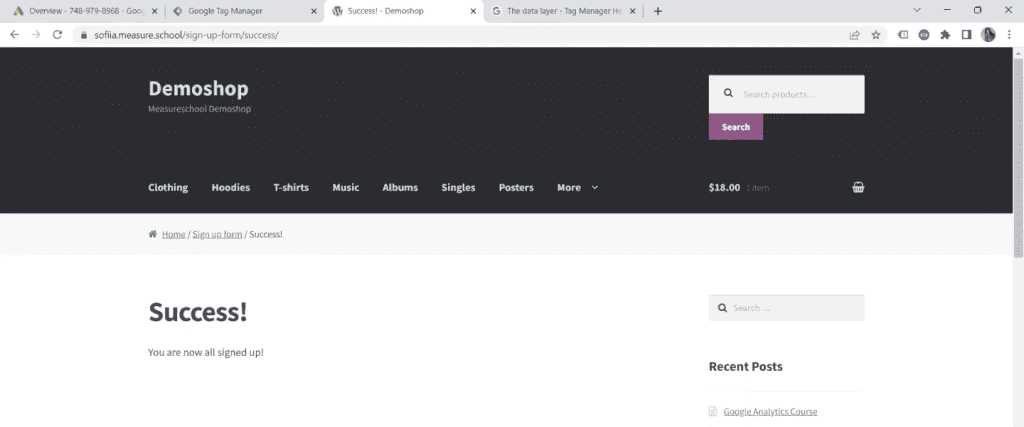The image size is (1024, 427).
Task: Open the Chrome profile avatar
Action: [x=988, y=35]
